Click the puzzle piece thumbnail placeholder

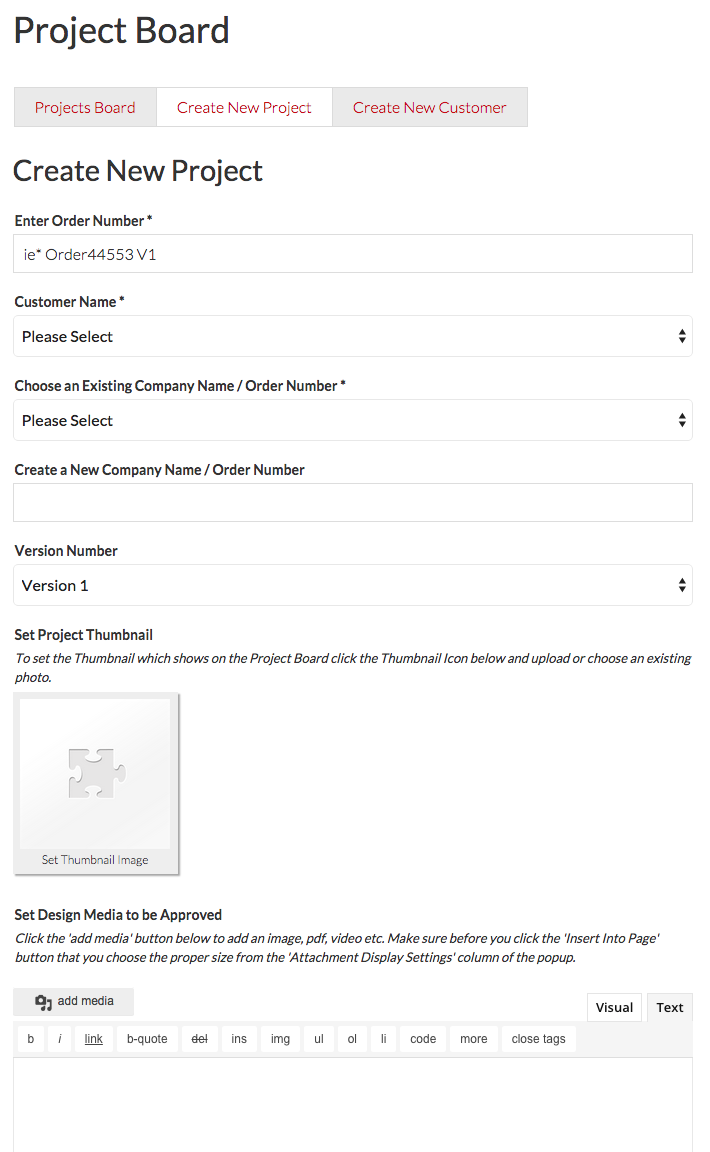96,774
